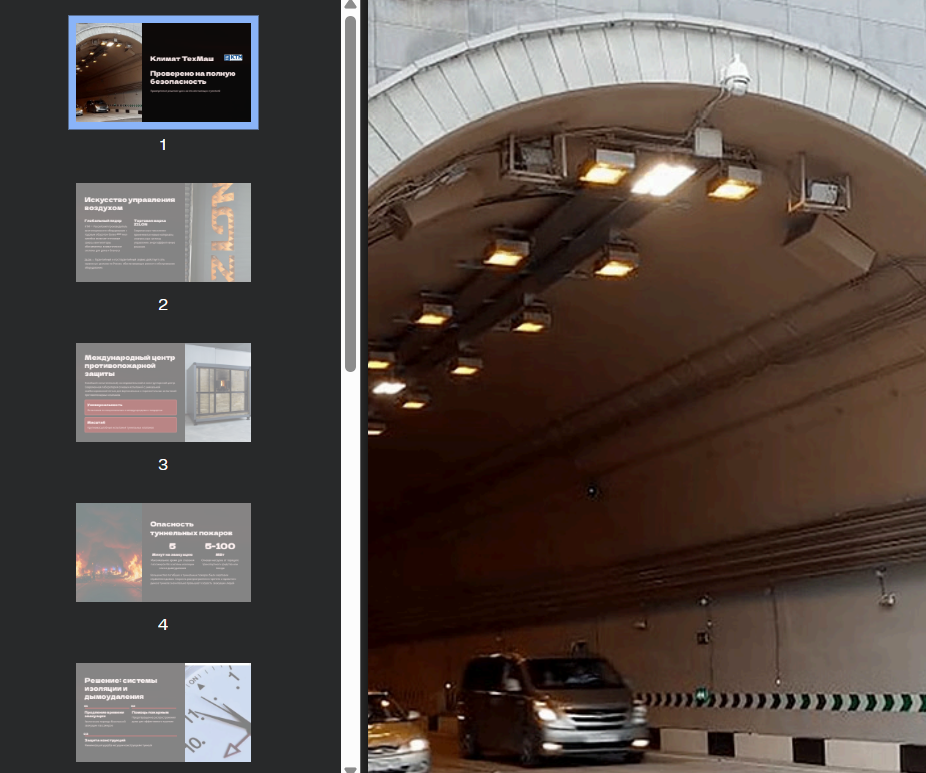Click the clock picture in slide 5 thumbnail
Screen dimensions: 926x773
pos(218,712)
